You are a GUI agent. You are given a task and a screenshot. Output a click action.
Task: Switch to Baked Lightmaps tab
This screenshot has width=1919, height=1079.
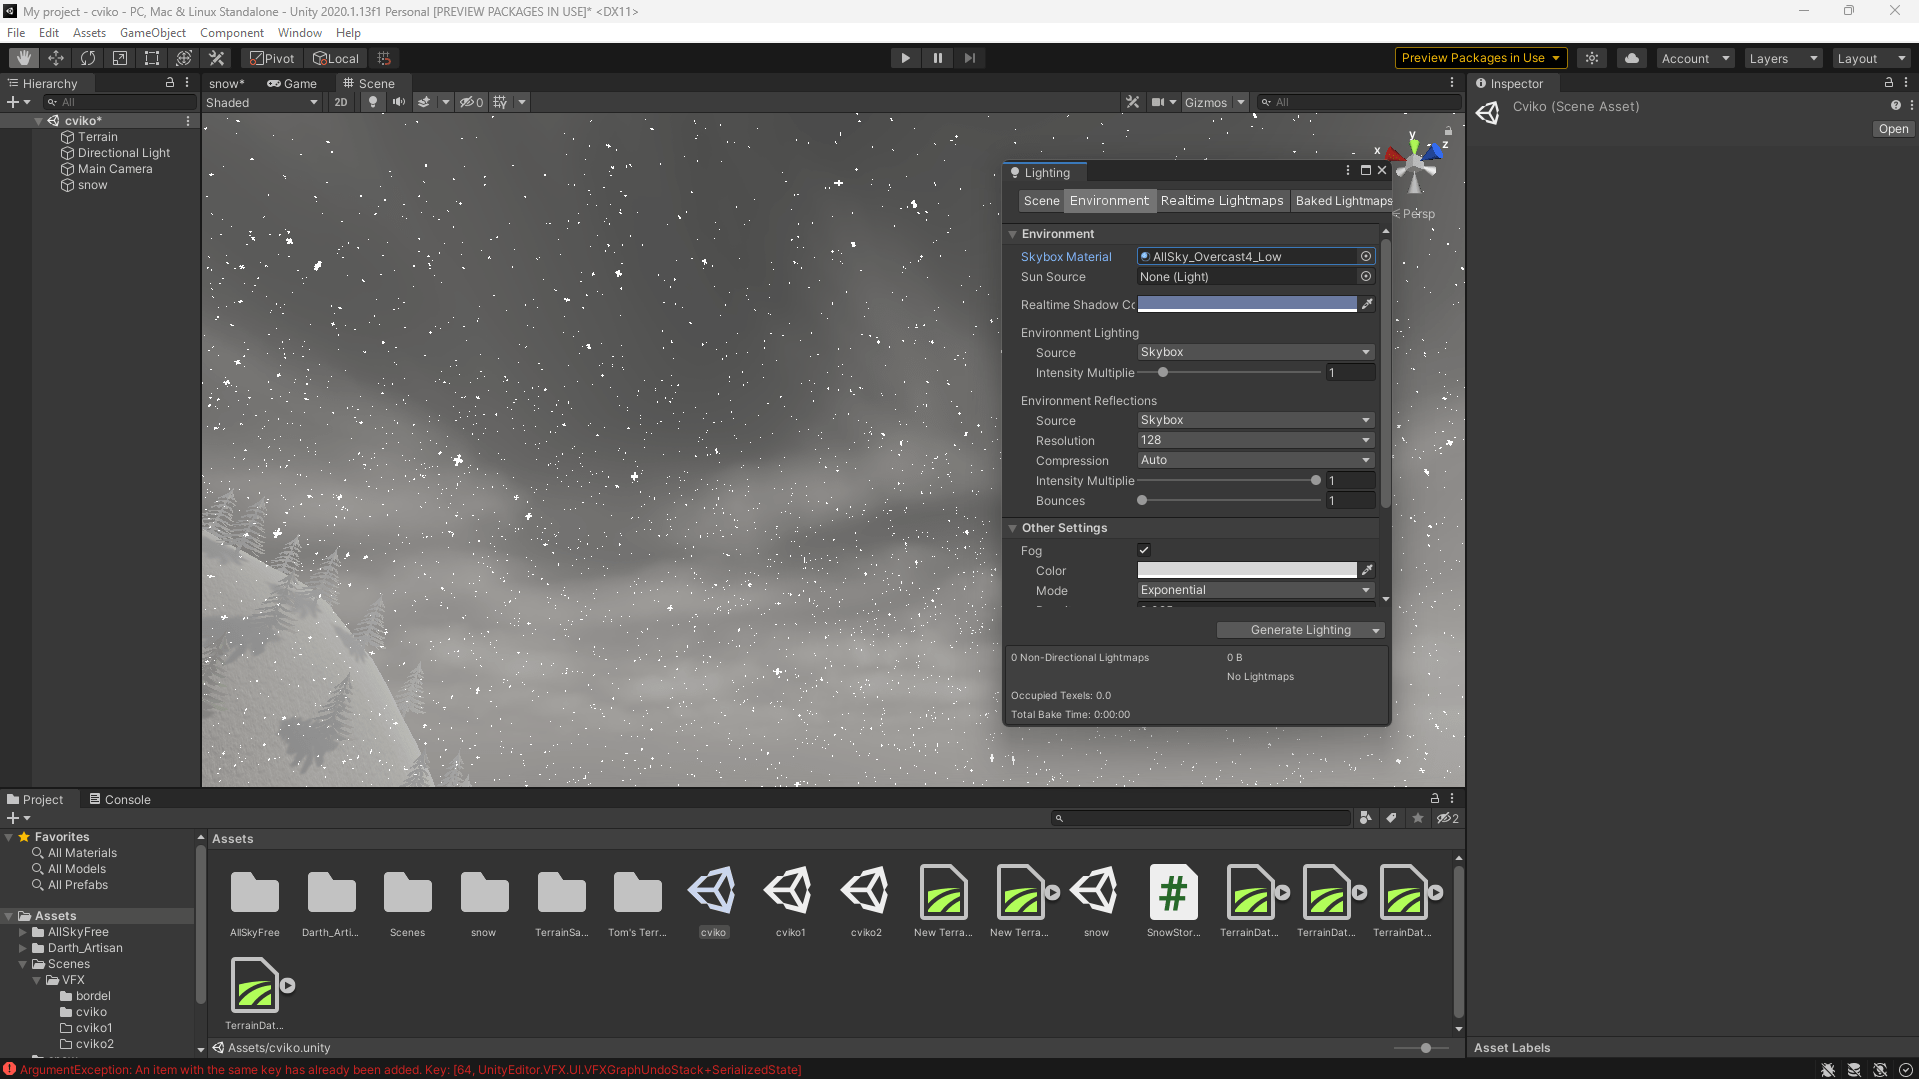point(1343,201)
